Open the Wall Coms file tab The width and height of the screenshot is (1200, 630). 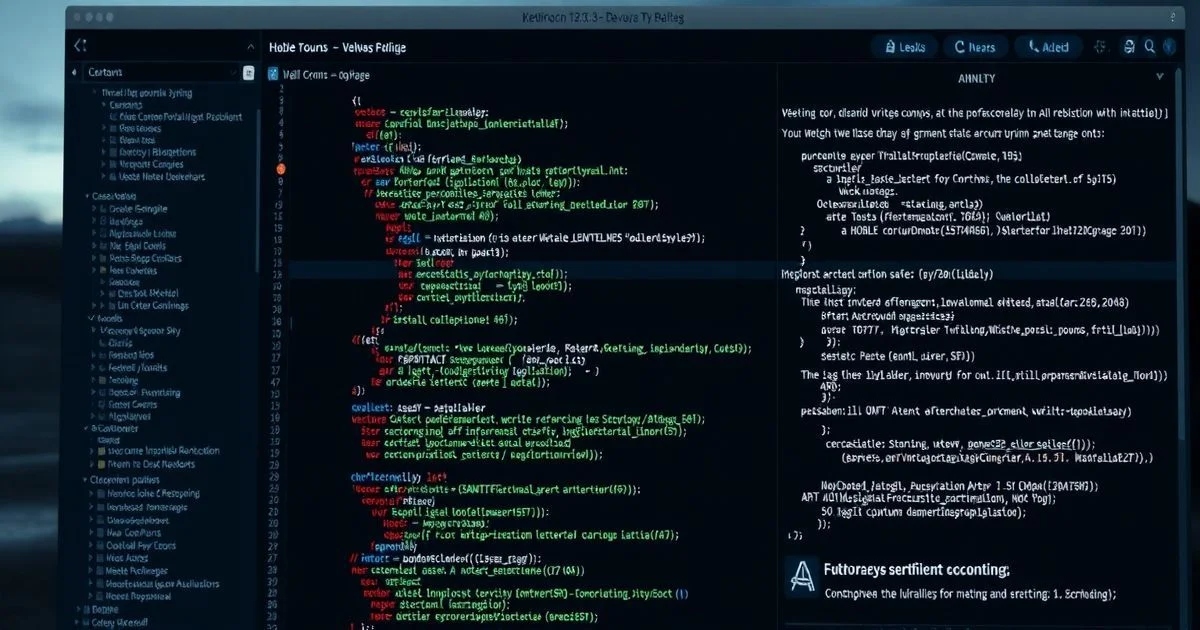[x=318, y=73]
